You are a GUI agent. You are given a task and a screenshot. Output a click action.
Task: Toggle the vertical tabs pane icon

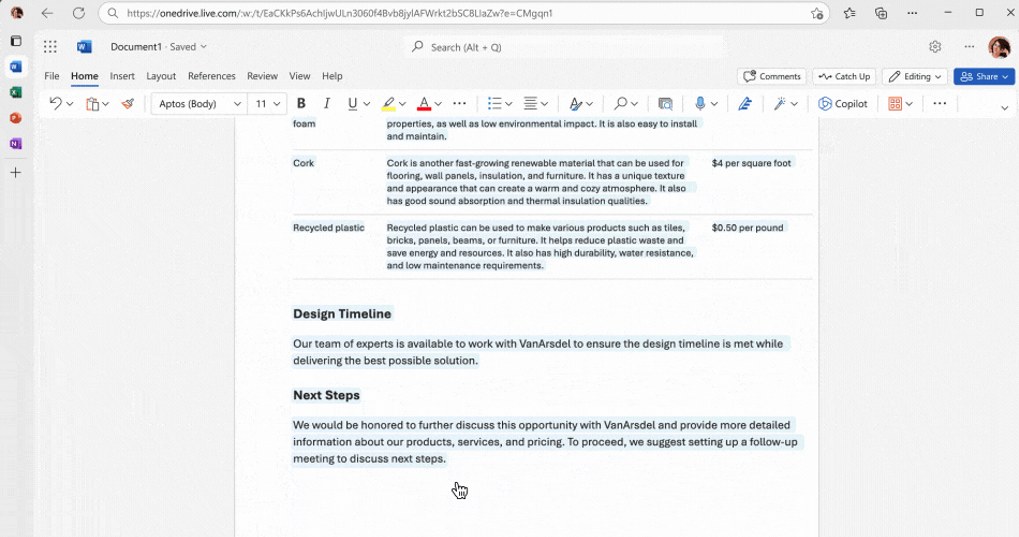click(x=16, y=41)
